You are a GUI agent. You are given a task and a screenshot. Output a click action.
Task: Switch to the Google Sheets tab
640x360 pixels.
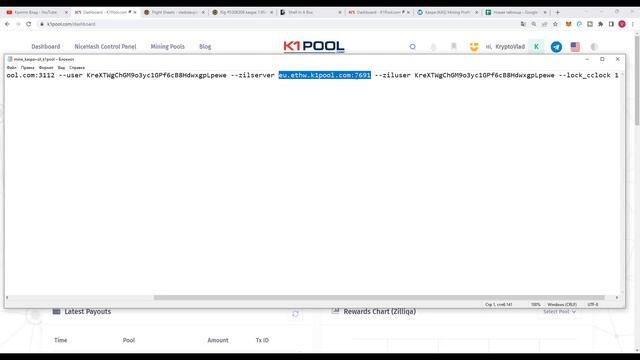coord(515,12)
